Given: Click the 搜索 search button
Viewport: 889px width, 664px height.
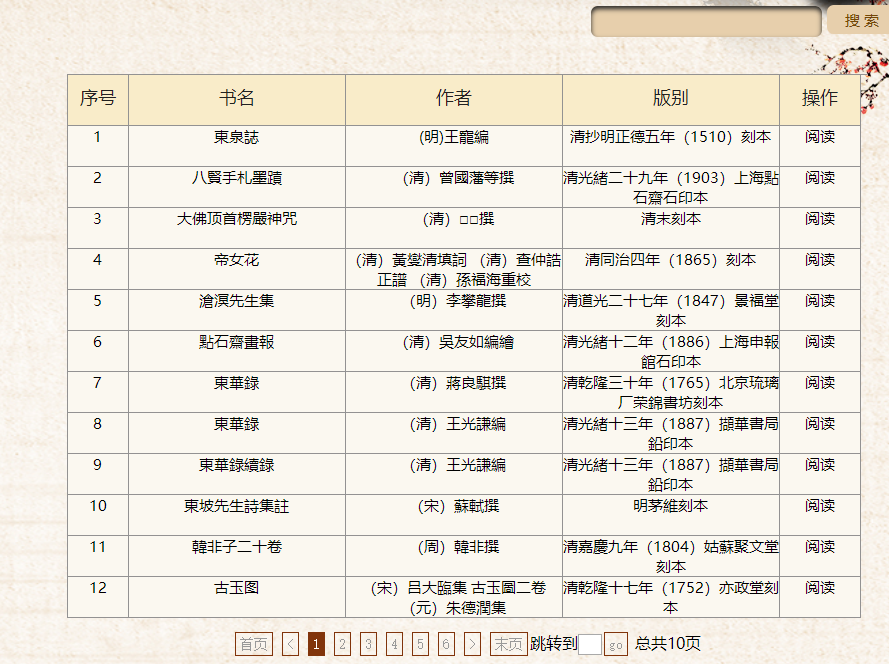Looking at the screenshot, I should [x=859, y=21].
